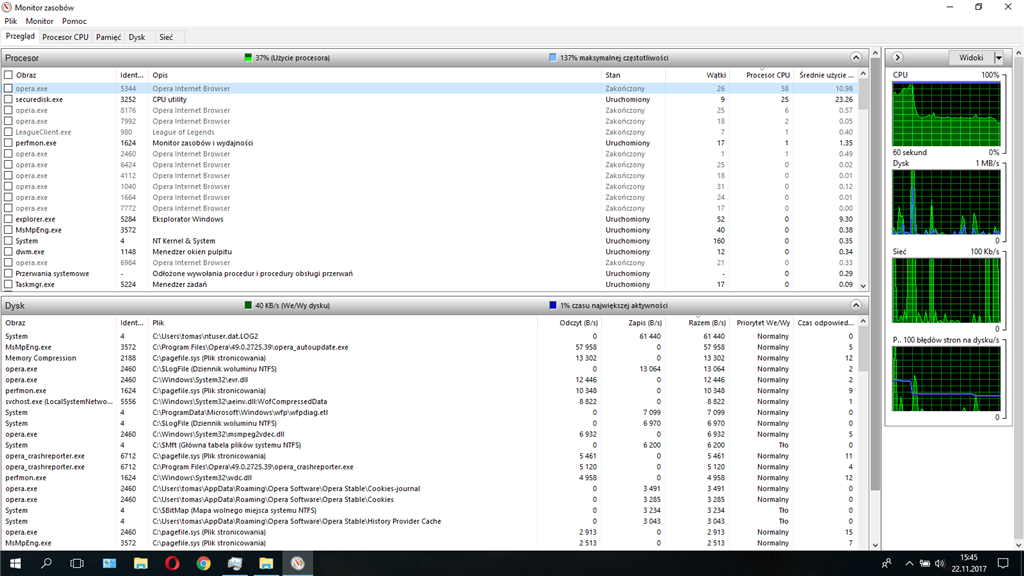This screenshot has width=1024, height=576.
Task: Switch to the Sieć tab
Action: (166, 37)
